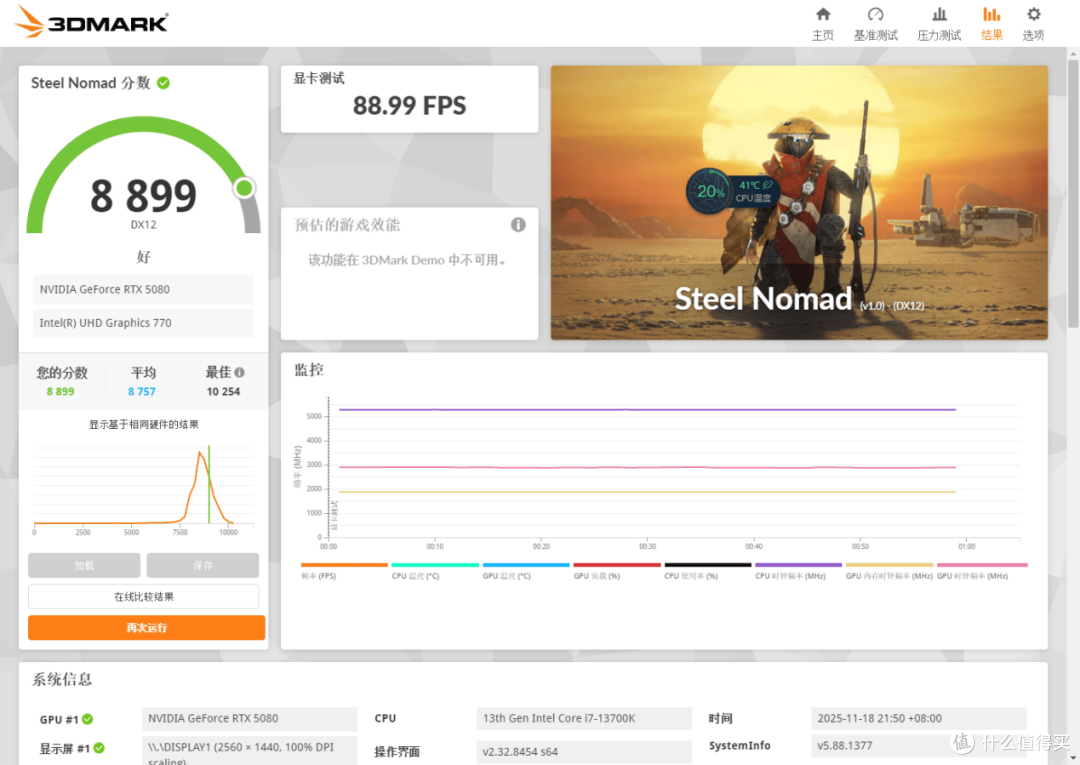
Task: Click the 该功能在 3DMark Demo 中不可用 message
Action: coord(408,260)
